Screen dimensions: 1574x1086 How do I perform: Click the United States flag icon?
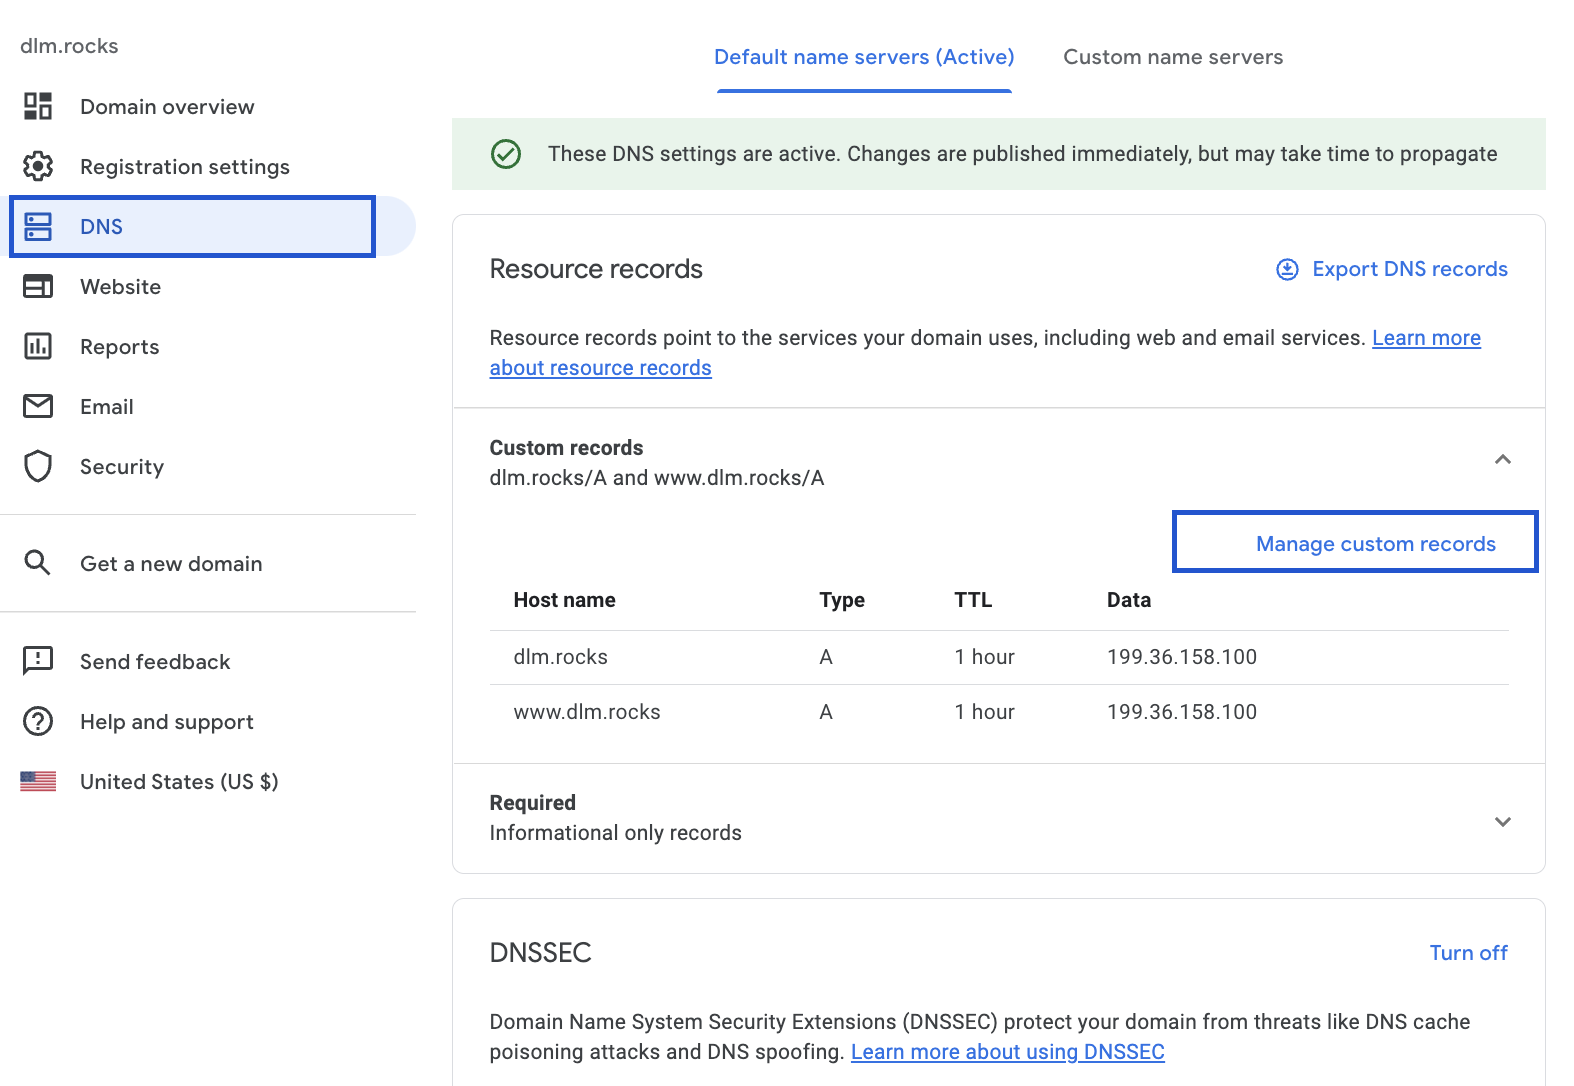tap(38, 781)
